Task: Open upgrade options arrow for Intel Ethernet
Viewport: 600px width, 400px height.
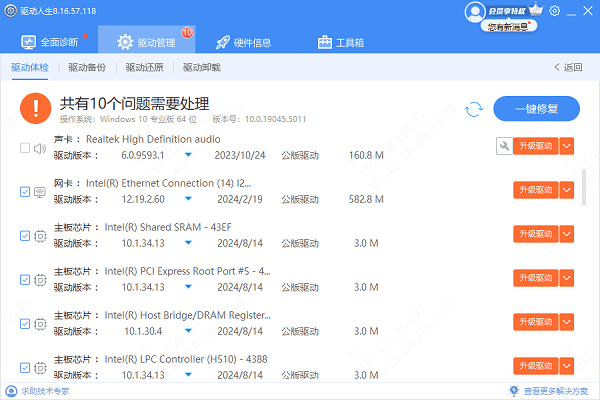Action: point(566,190)
